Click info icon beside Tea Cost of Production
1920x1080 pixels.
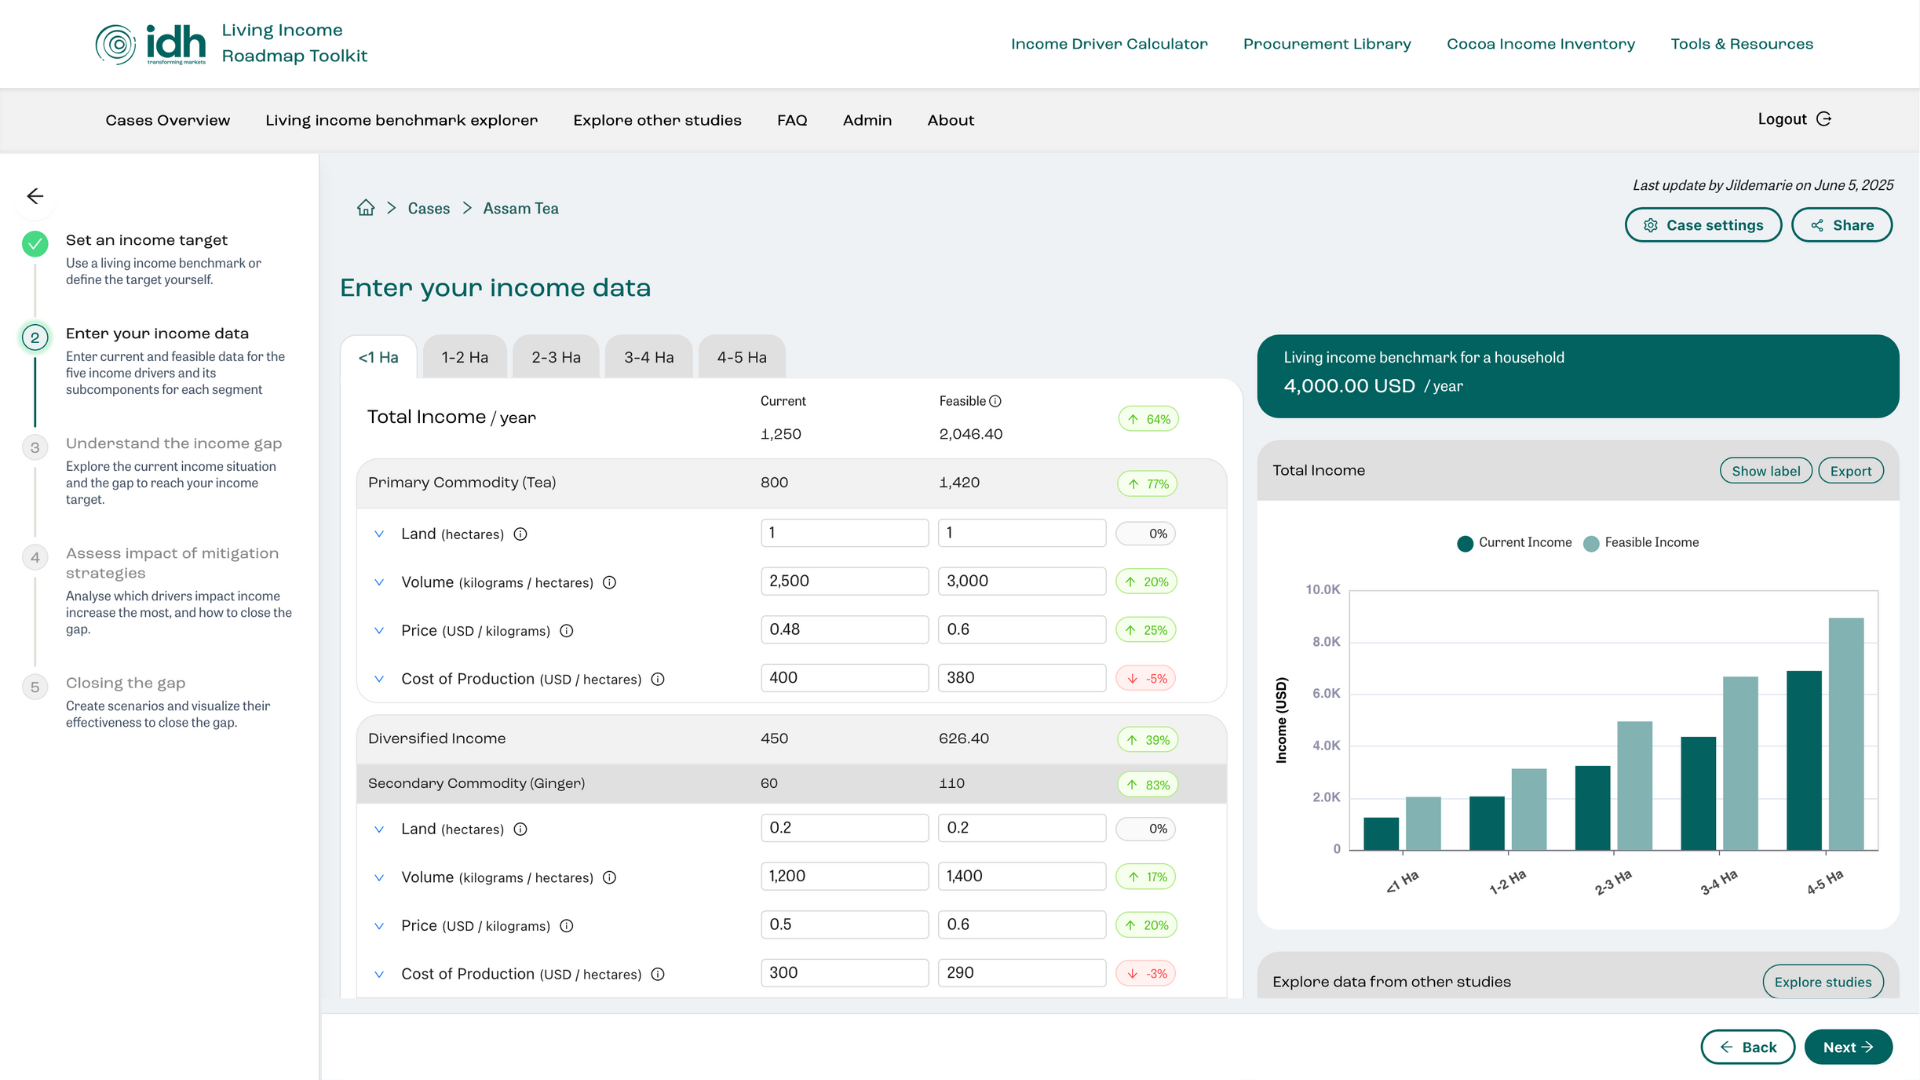tap(658, 679)
